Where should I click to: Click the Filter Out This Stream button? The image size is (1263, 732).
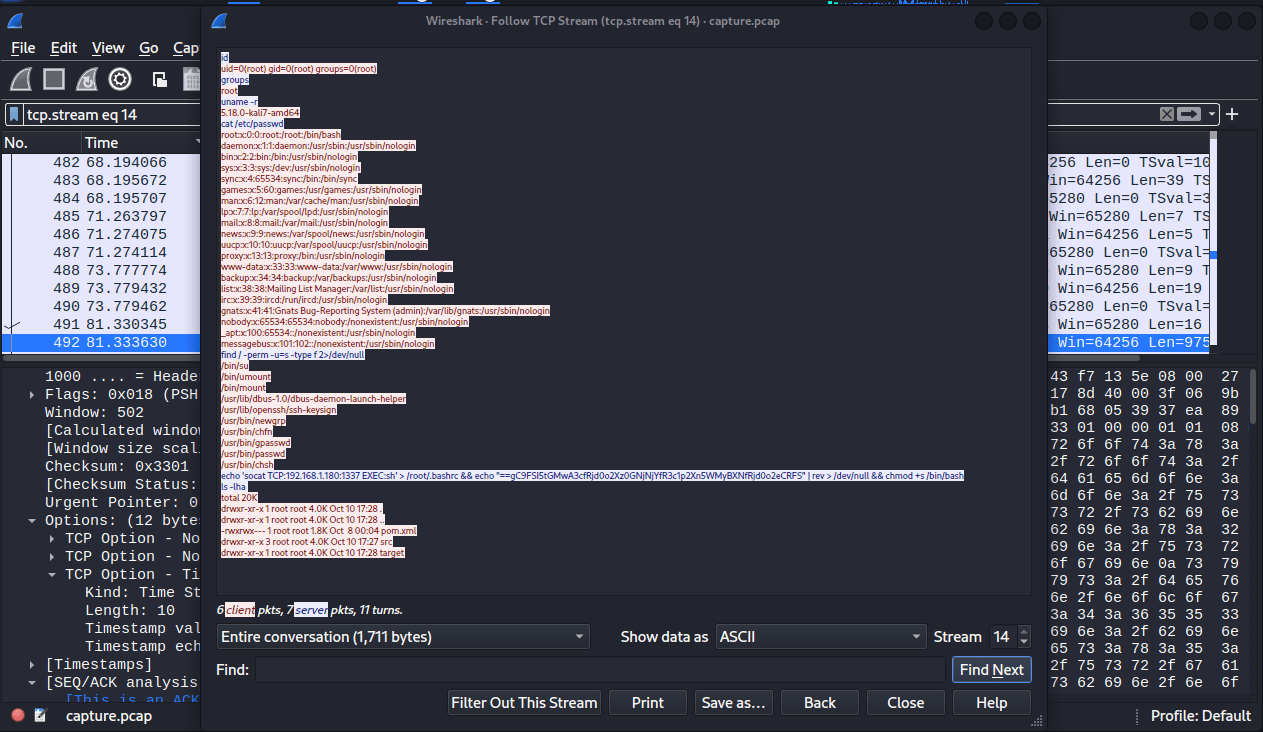[x=524, y=703]
